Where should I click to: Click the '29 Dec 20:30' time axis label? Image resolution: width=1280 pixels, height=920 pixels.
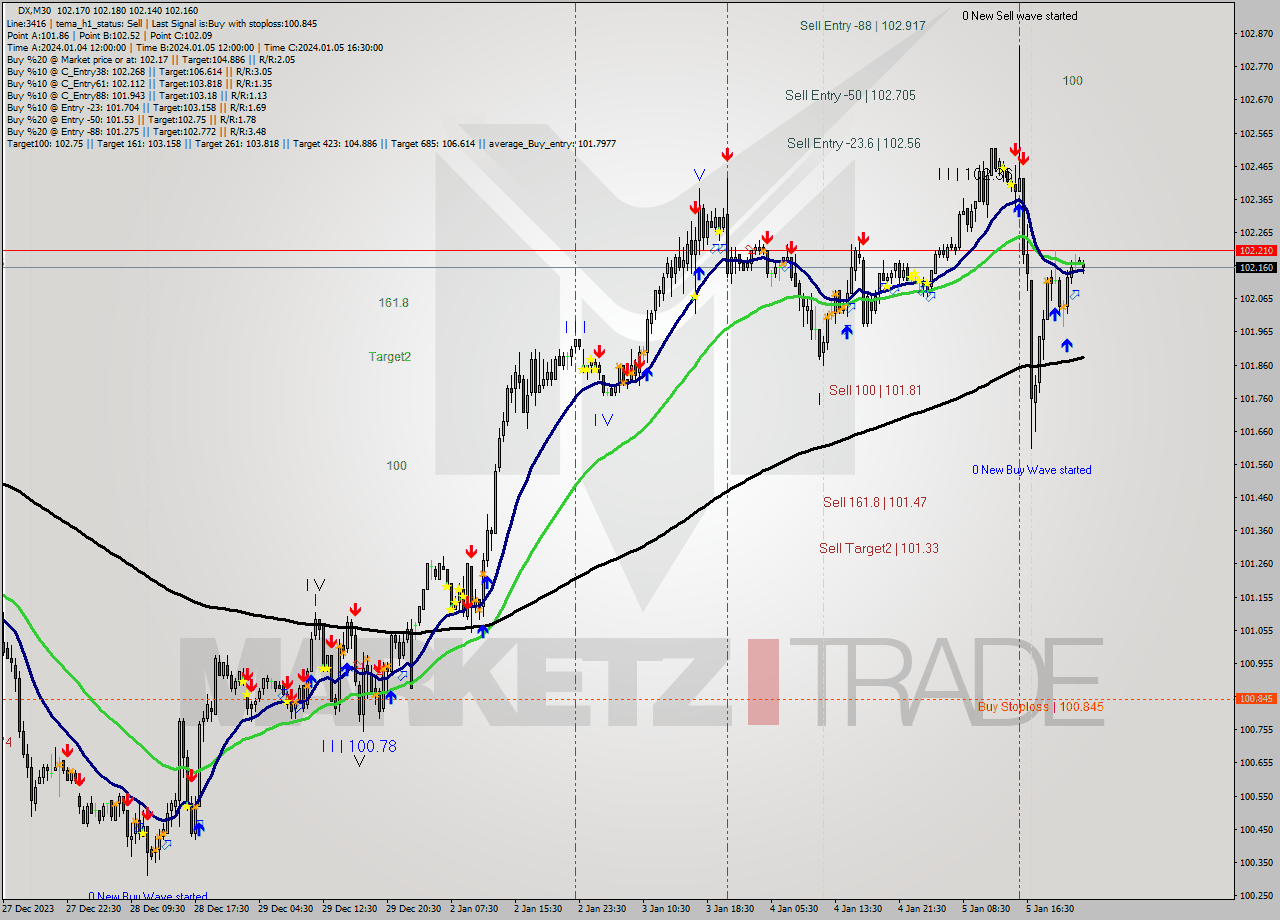click(x=414, y=909)
